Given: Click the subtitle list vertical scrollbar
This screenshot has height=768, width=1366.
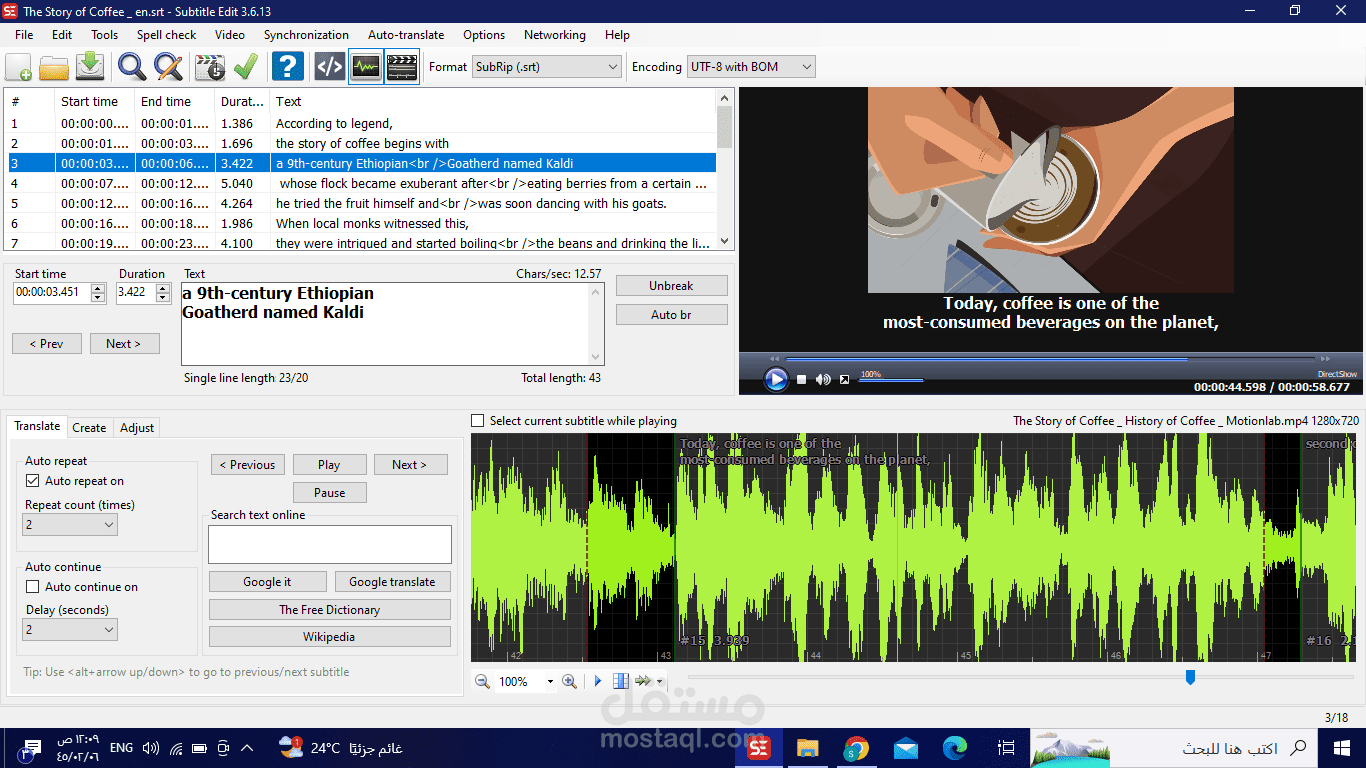Looking at the screenshot, I should point(725,169).
